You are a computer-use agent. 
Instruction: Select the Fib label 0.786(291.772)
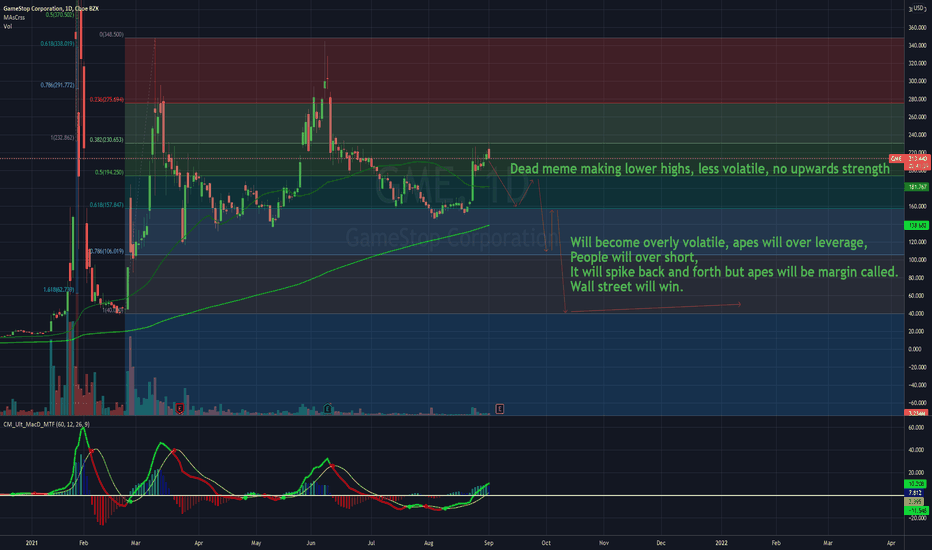[x=57, y=85]
